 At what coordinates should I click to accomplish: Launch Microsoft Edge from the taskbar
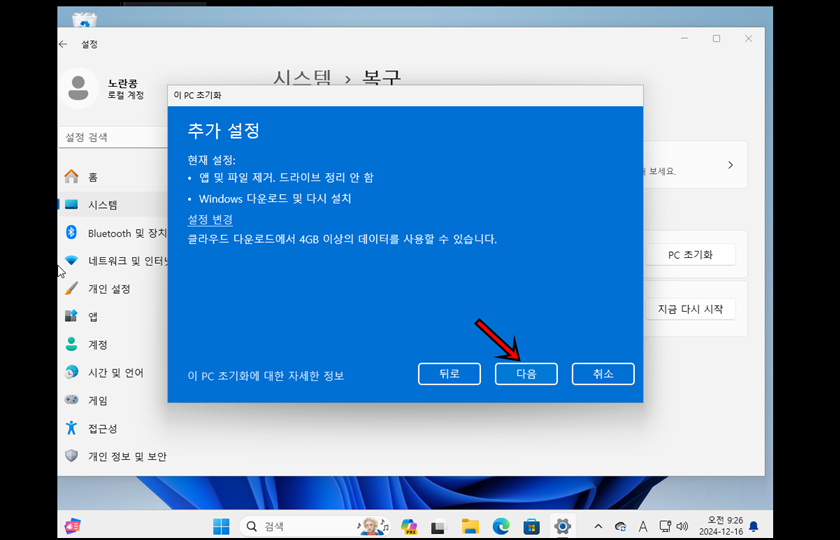pyautogui.click(x=501, y=526)
